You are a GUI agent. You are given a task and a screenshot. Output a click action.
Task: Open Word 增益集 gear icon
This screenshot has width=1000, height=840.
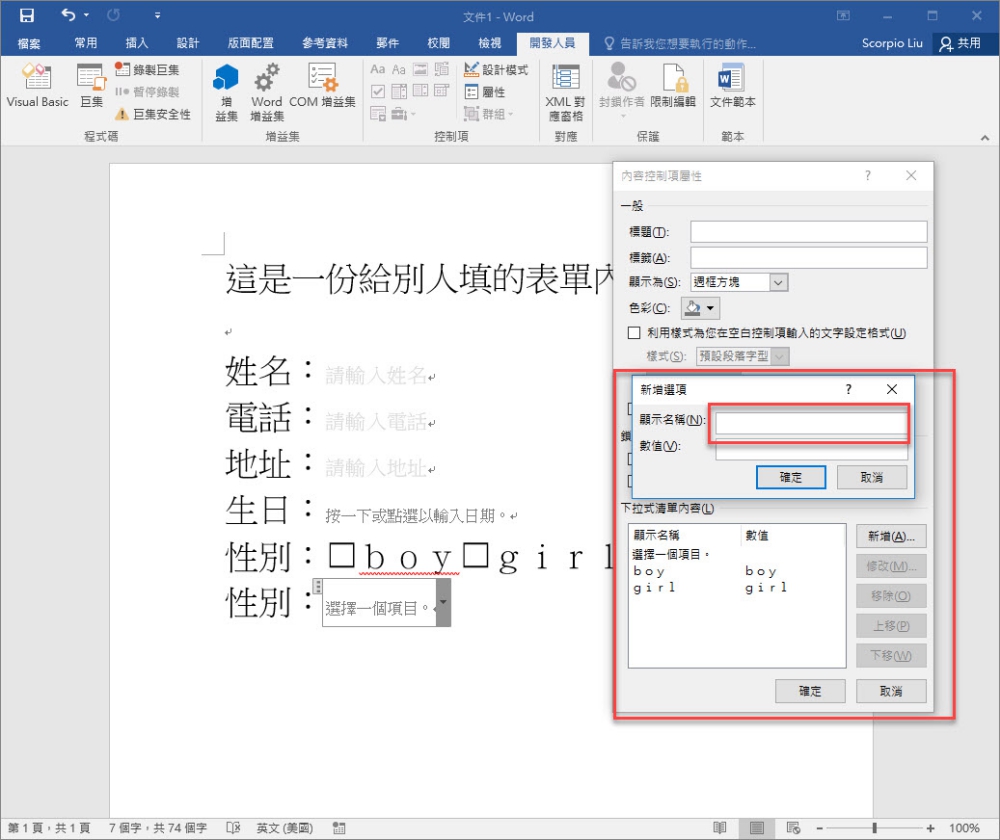pos(267,92)
